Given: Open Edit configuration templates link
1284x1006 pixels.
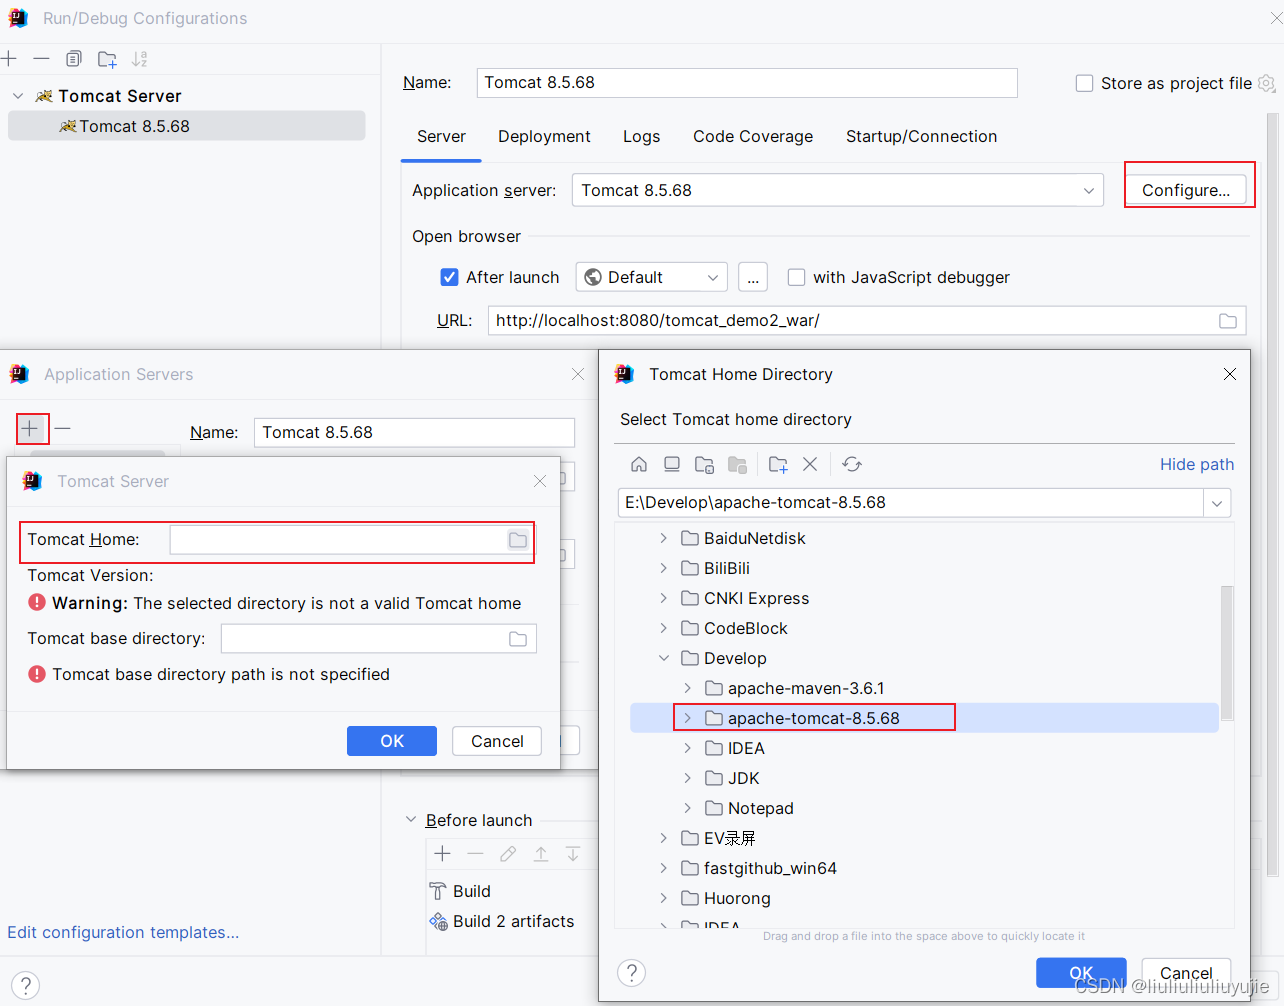Looking at the screenshot, I should 123,932.
